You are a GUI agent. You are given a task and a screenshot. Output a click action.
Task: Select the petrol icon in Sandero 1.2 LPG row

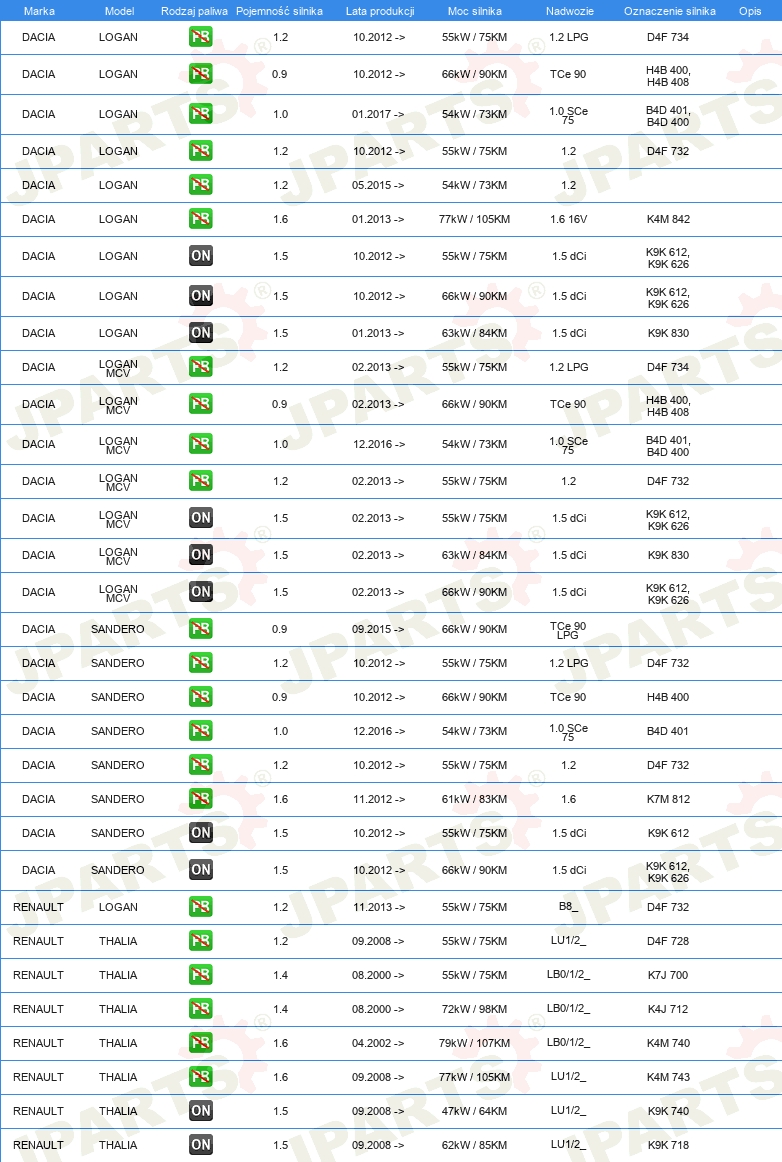click(x=200, y=664)
